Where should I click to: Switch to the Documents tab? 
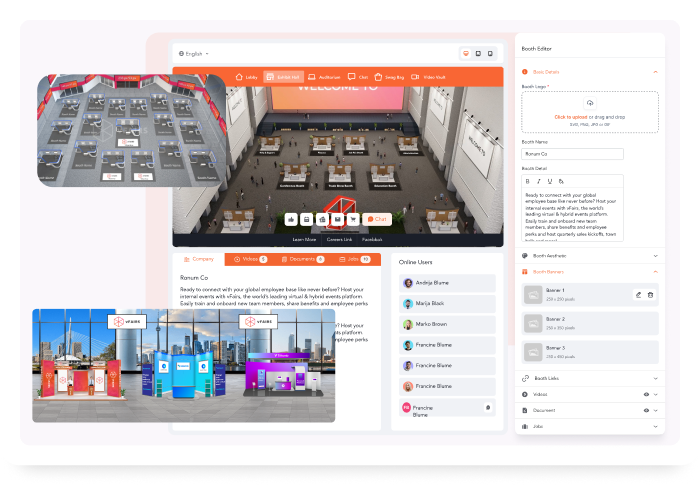[x=302, y=259]
